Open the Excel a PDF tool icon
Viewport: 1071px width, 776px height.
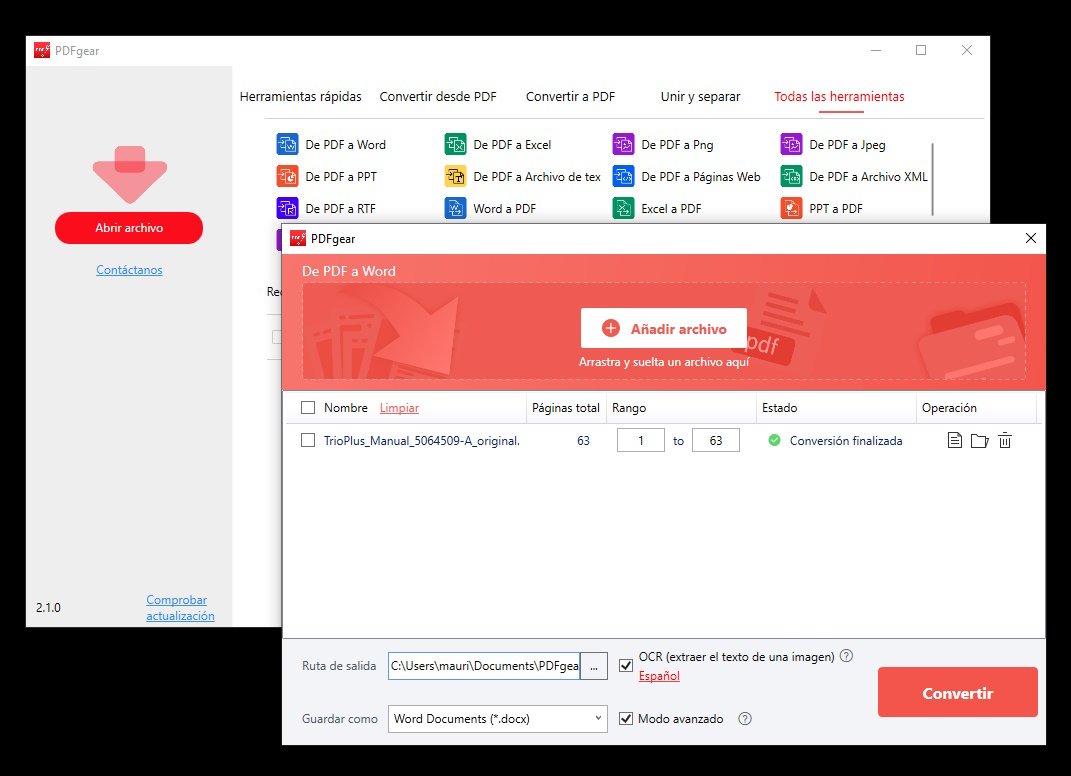pos(623,208)
